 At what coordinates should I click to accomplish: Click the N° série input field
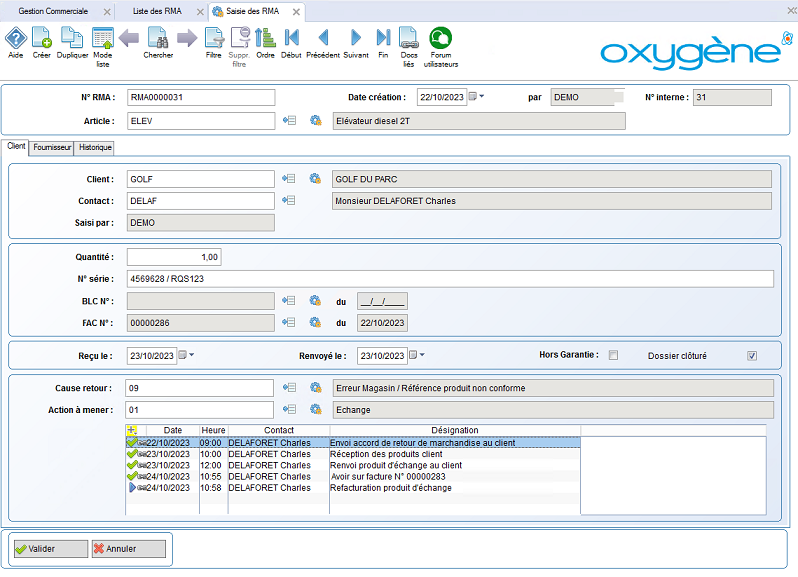pyautogui.click(x=450, y=278)
